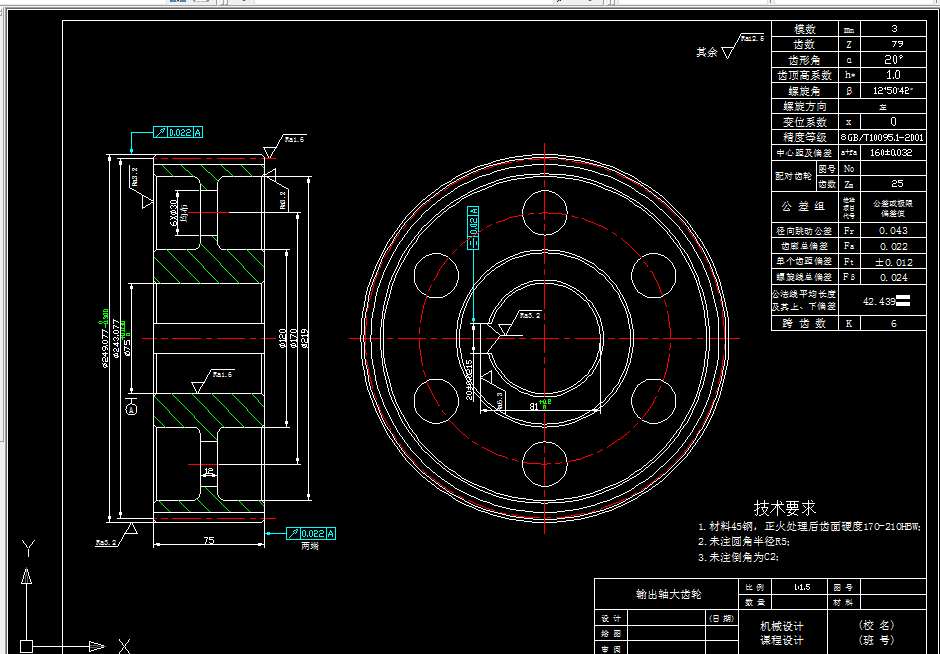Select the 75 face width dimension

pos(208,540)
